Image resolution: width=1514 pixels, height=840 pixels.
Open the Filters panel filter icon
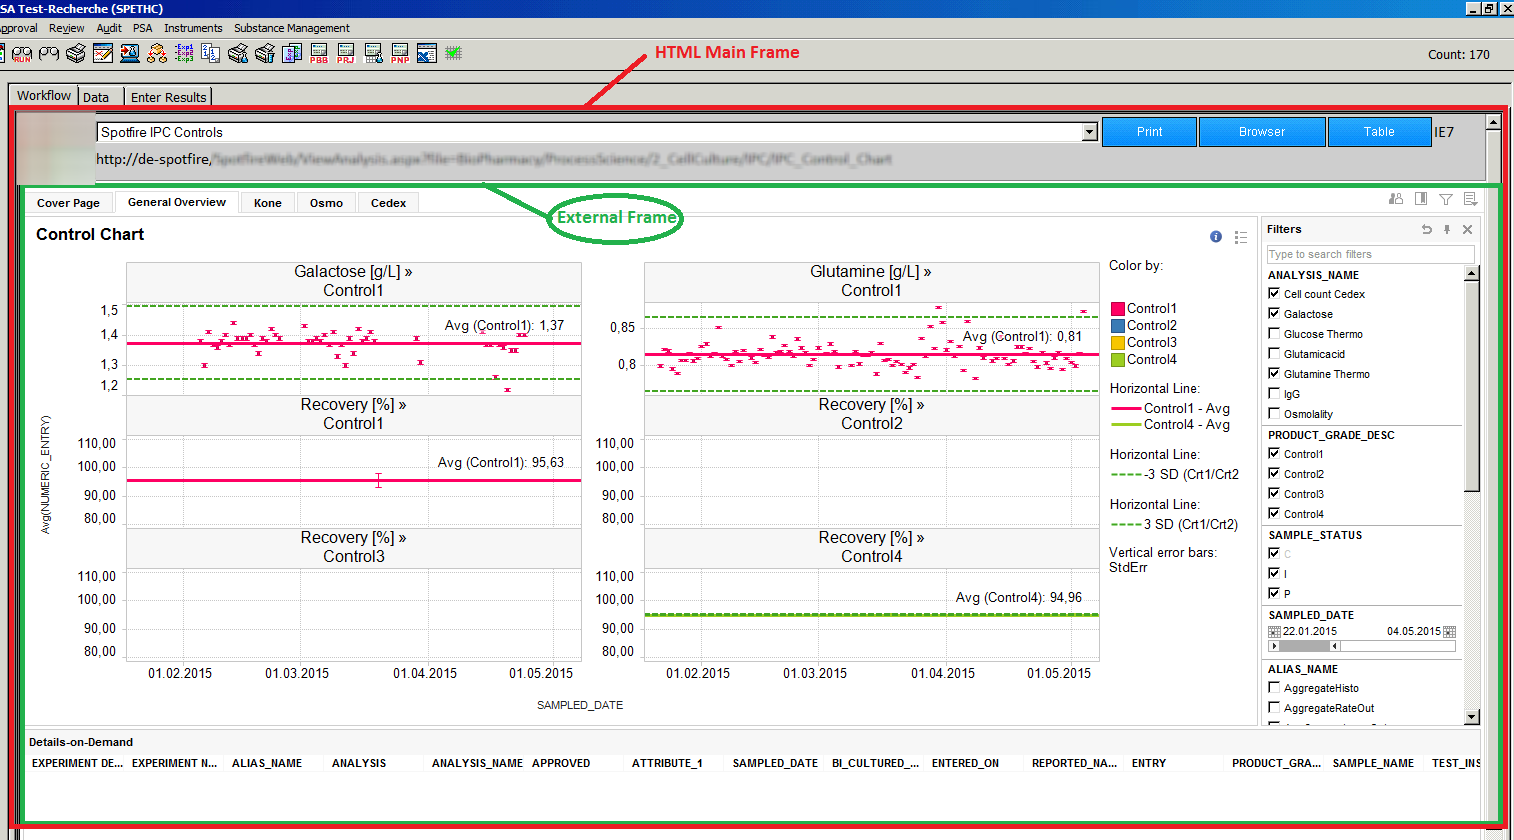(x=1446, y=199)
